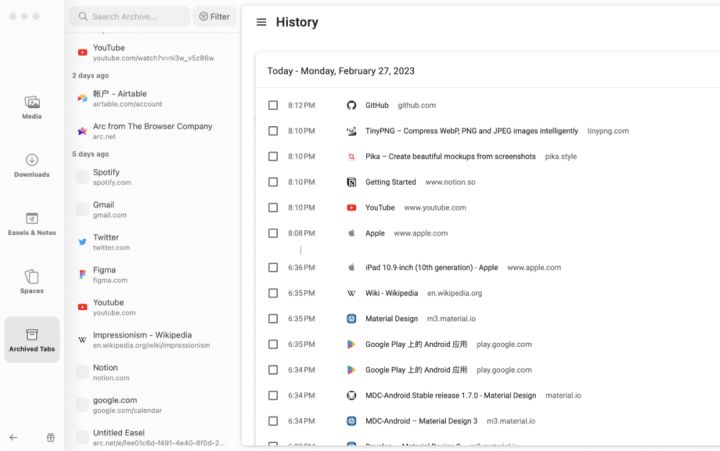Check the Getting Started entry checkbox
The width and height of the screenshot is (720, 451).
(x=273, y=182)
